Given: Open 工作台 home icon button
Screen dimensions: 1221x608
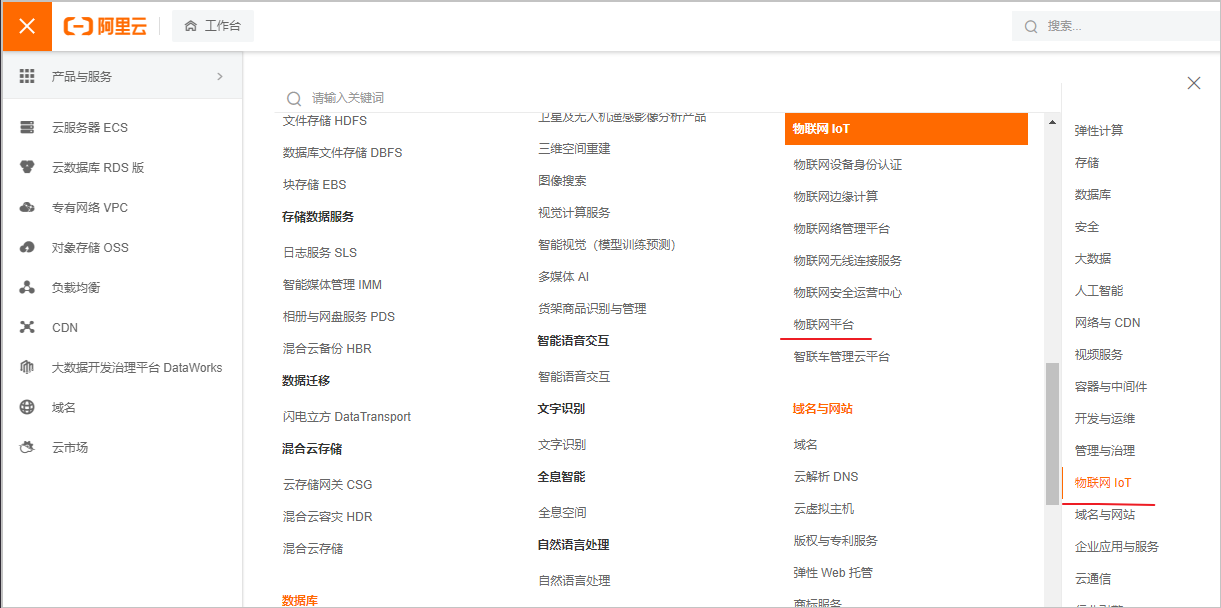Looking at the screenshot, I should 213,26.
